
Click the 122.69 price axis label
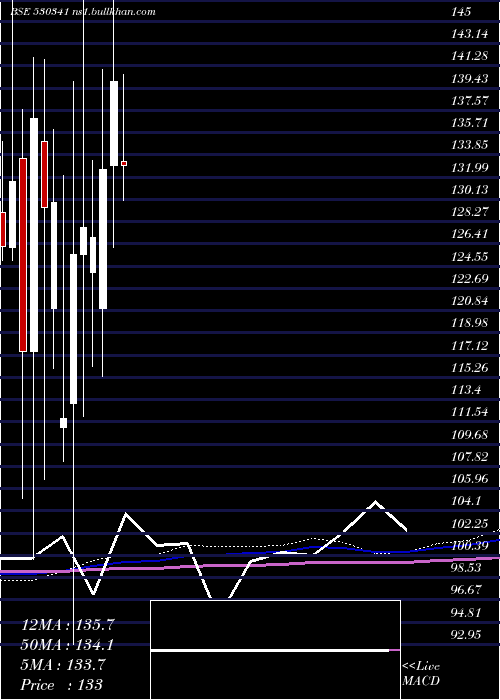click(x=470, y=279)
